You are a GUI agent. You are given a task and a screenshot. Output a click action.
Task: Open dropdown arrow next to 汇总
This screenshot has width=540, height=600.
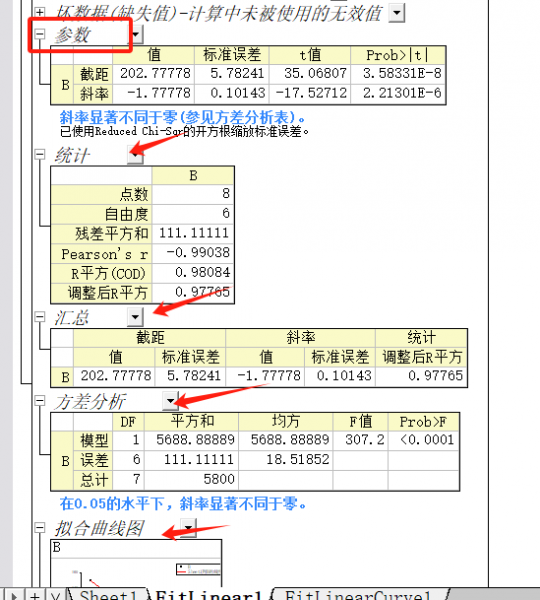(x=135, y=317)
